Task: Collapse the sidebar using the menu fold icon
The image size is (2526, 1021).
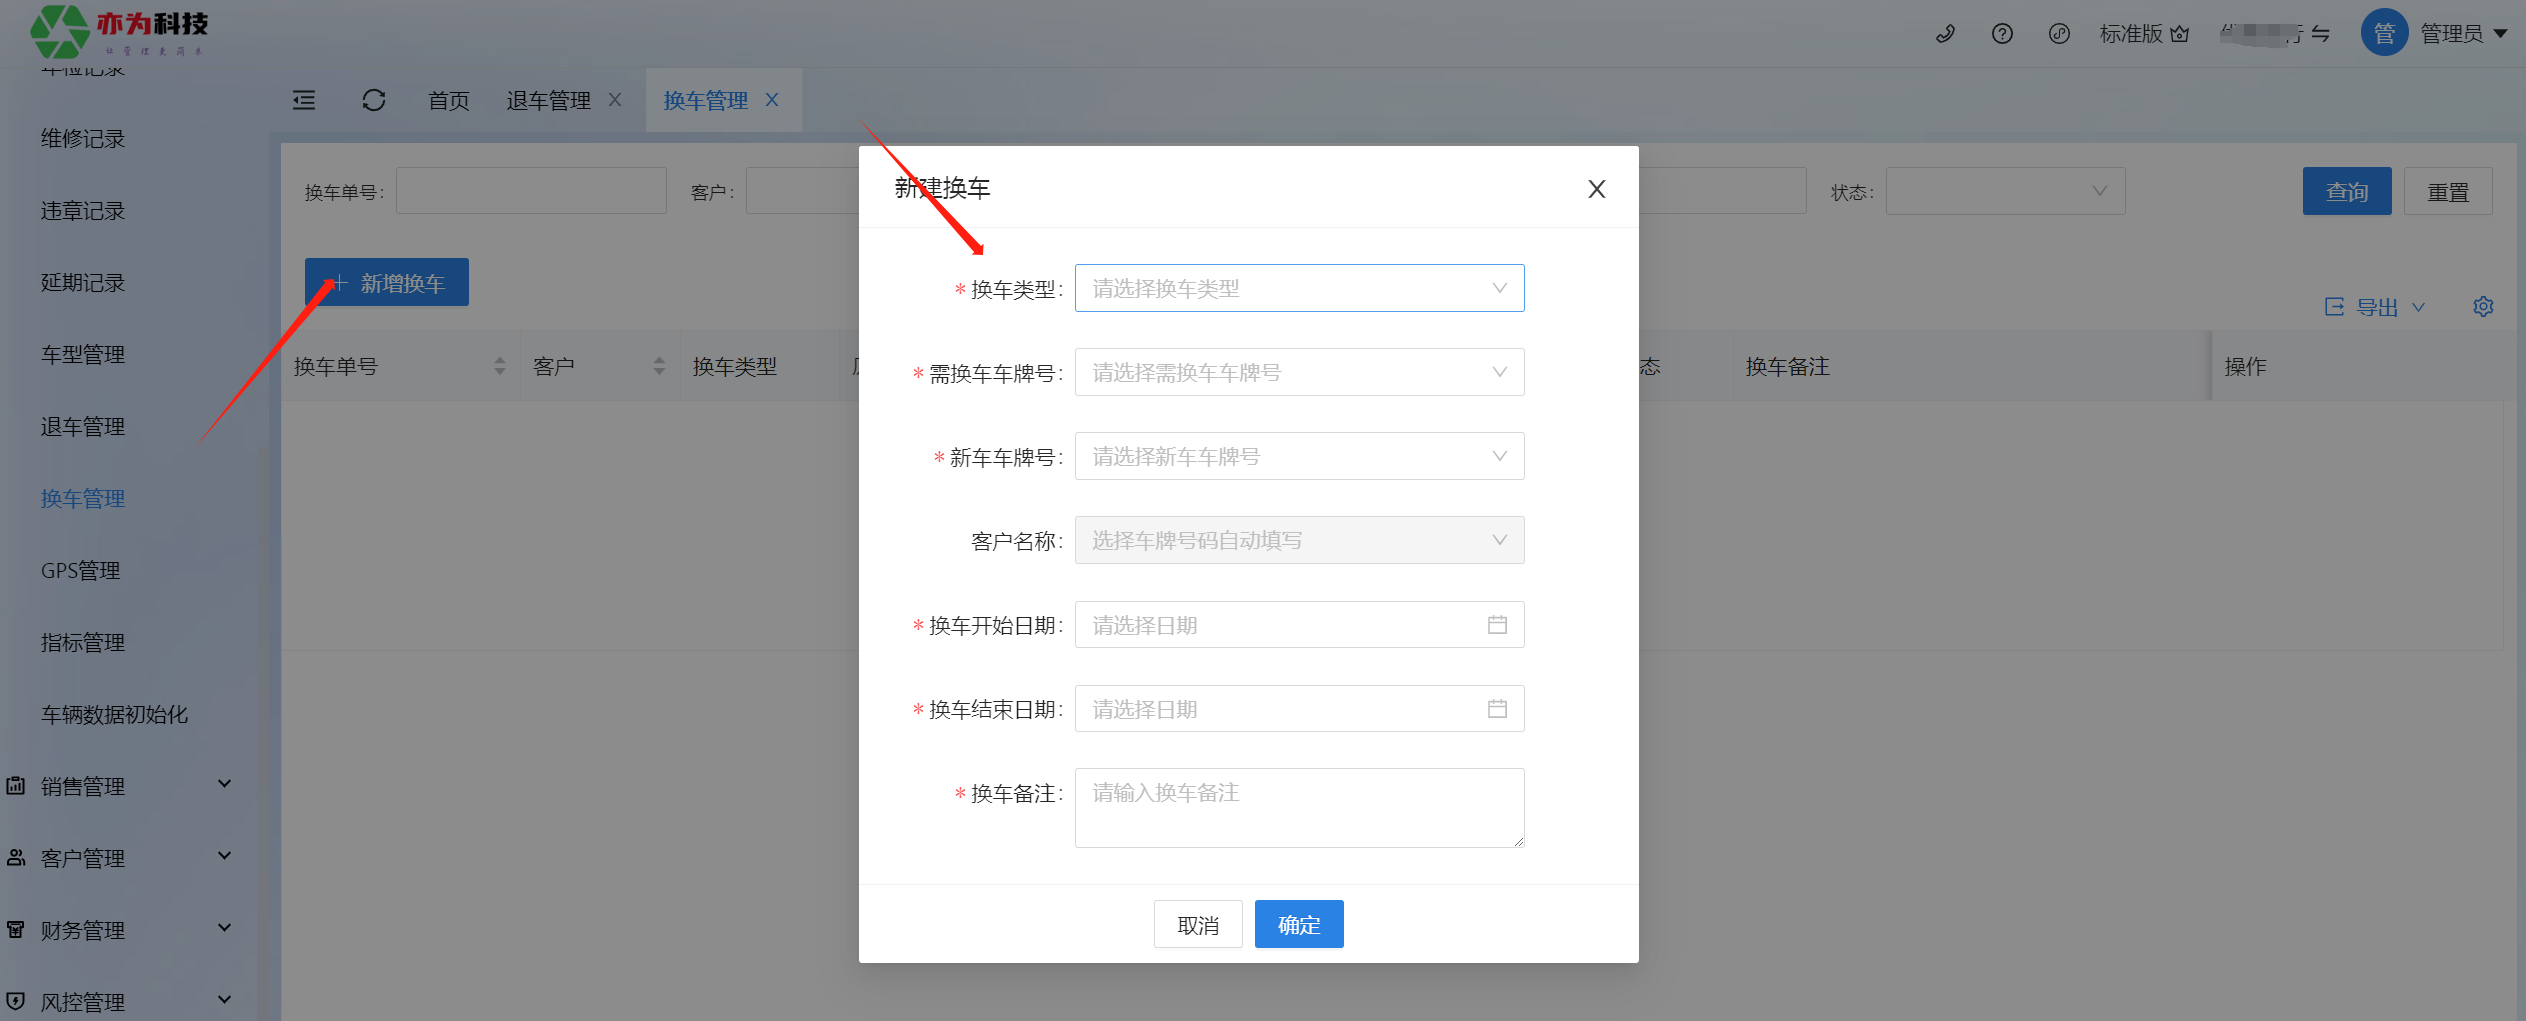Action: click(304, 100)
